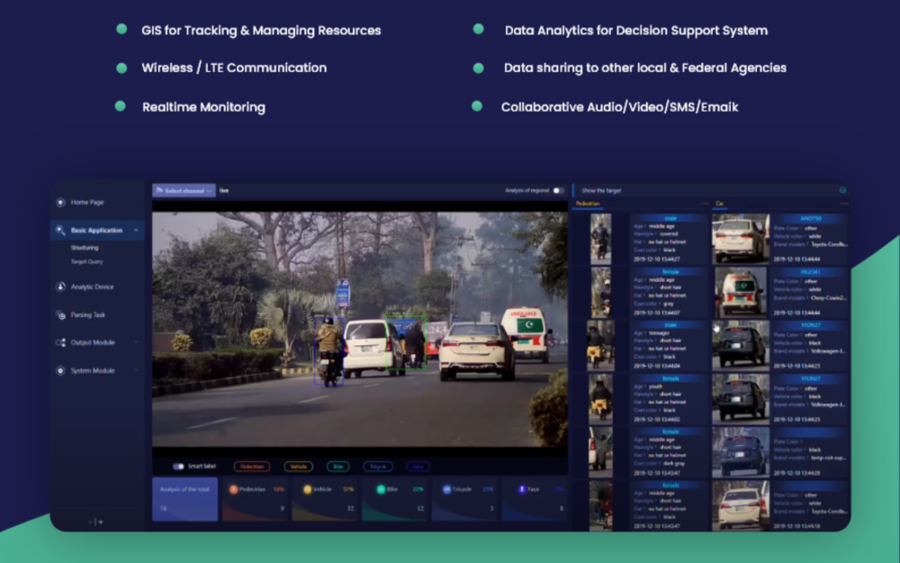Select the Face 0 count card

(534, 499)
